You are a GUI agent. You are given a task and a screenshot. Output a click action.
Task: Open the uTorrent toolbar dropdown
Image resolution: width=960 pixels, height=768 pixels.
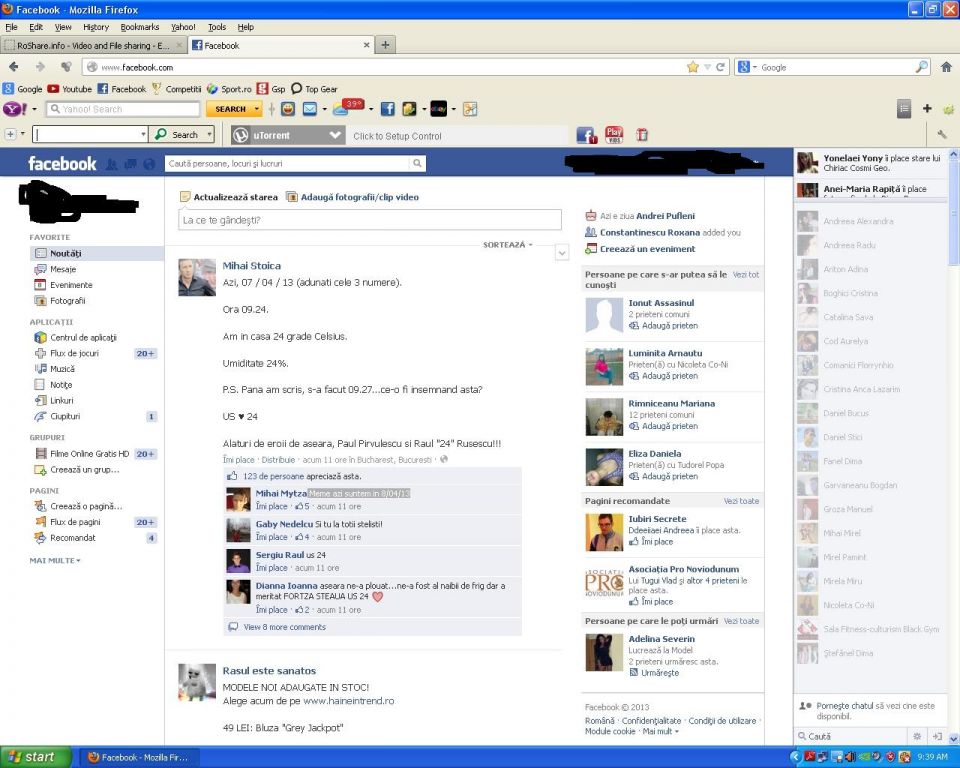click(335, 135)
